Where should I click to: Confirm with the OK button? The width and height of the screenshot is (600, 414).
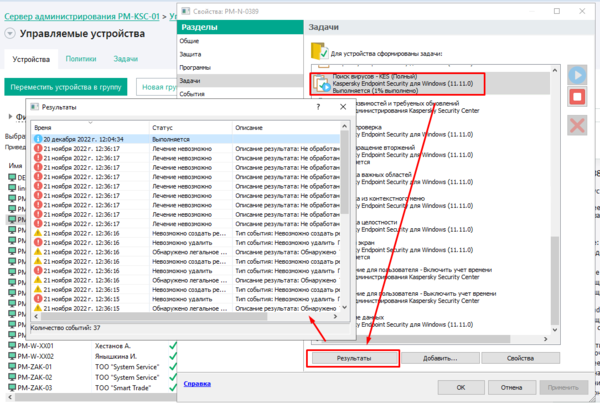pyautogui.click(x=461, y=387)
